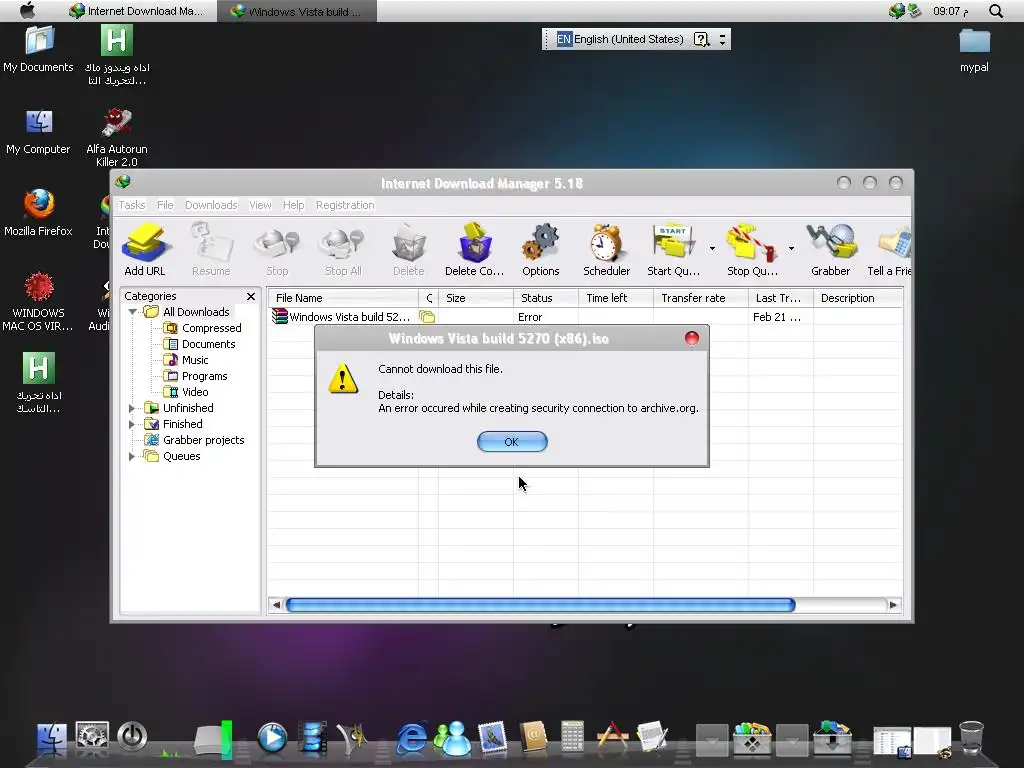Click the search magnifier in top bar
This screenshot has width=1024, height=768.
point(996,11)
